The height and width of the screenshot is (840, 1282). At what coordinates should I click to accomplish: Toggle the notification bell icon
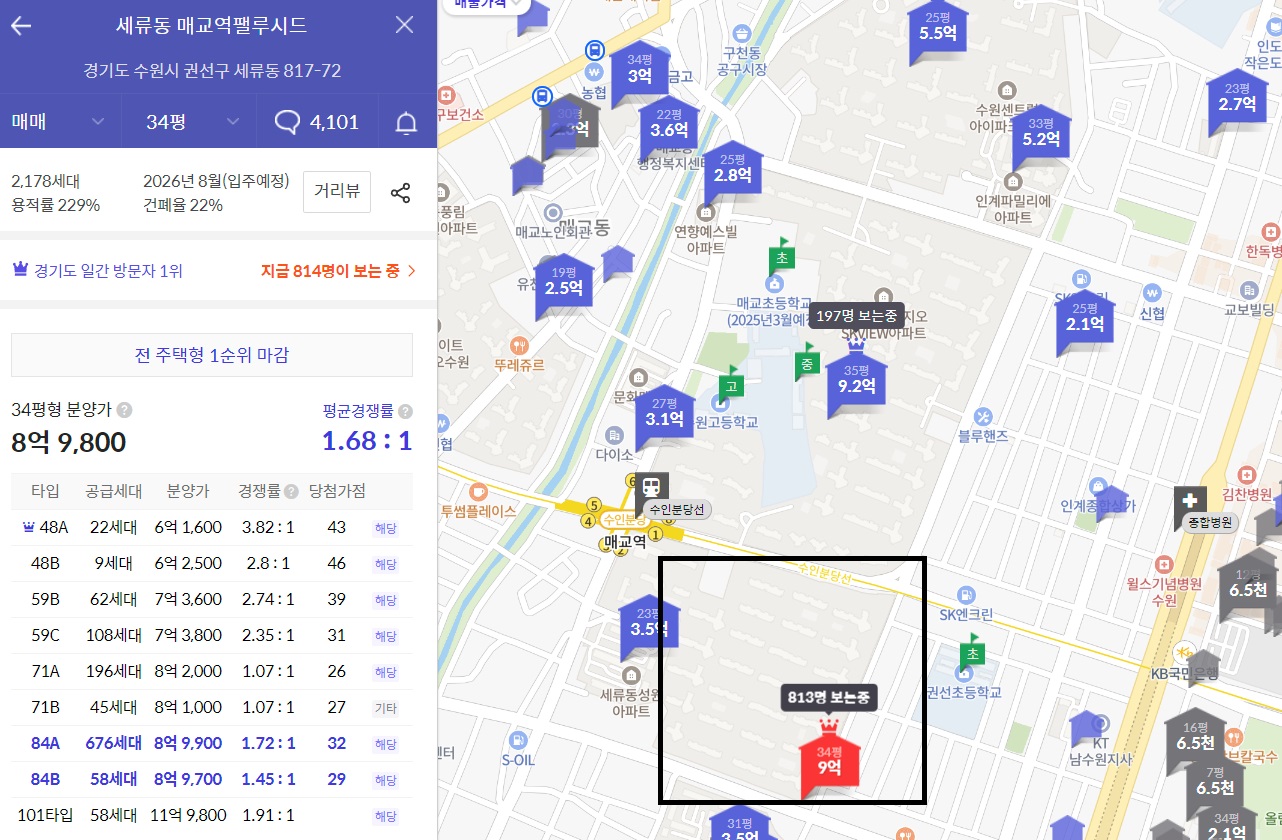[x=406, y=123]
